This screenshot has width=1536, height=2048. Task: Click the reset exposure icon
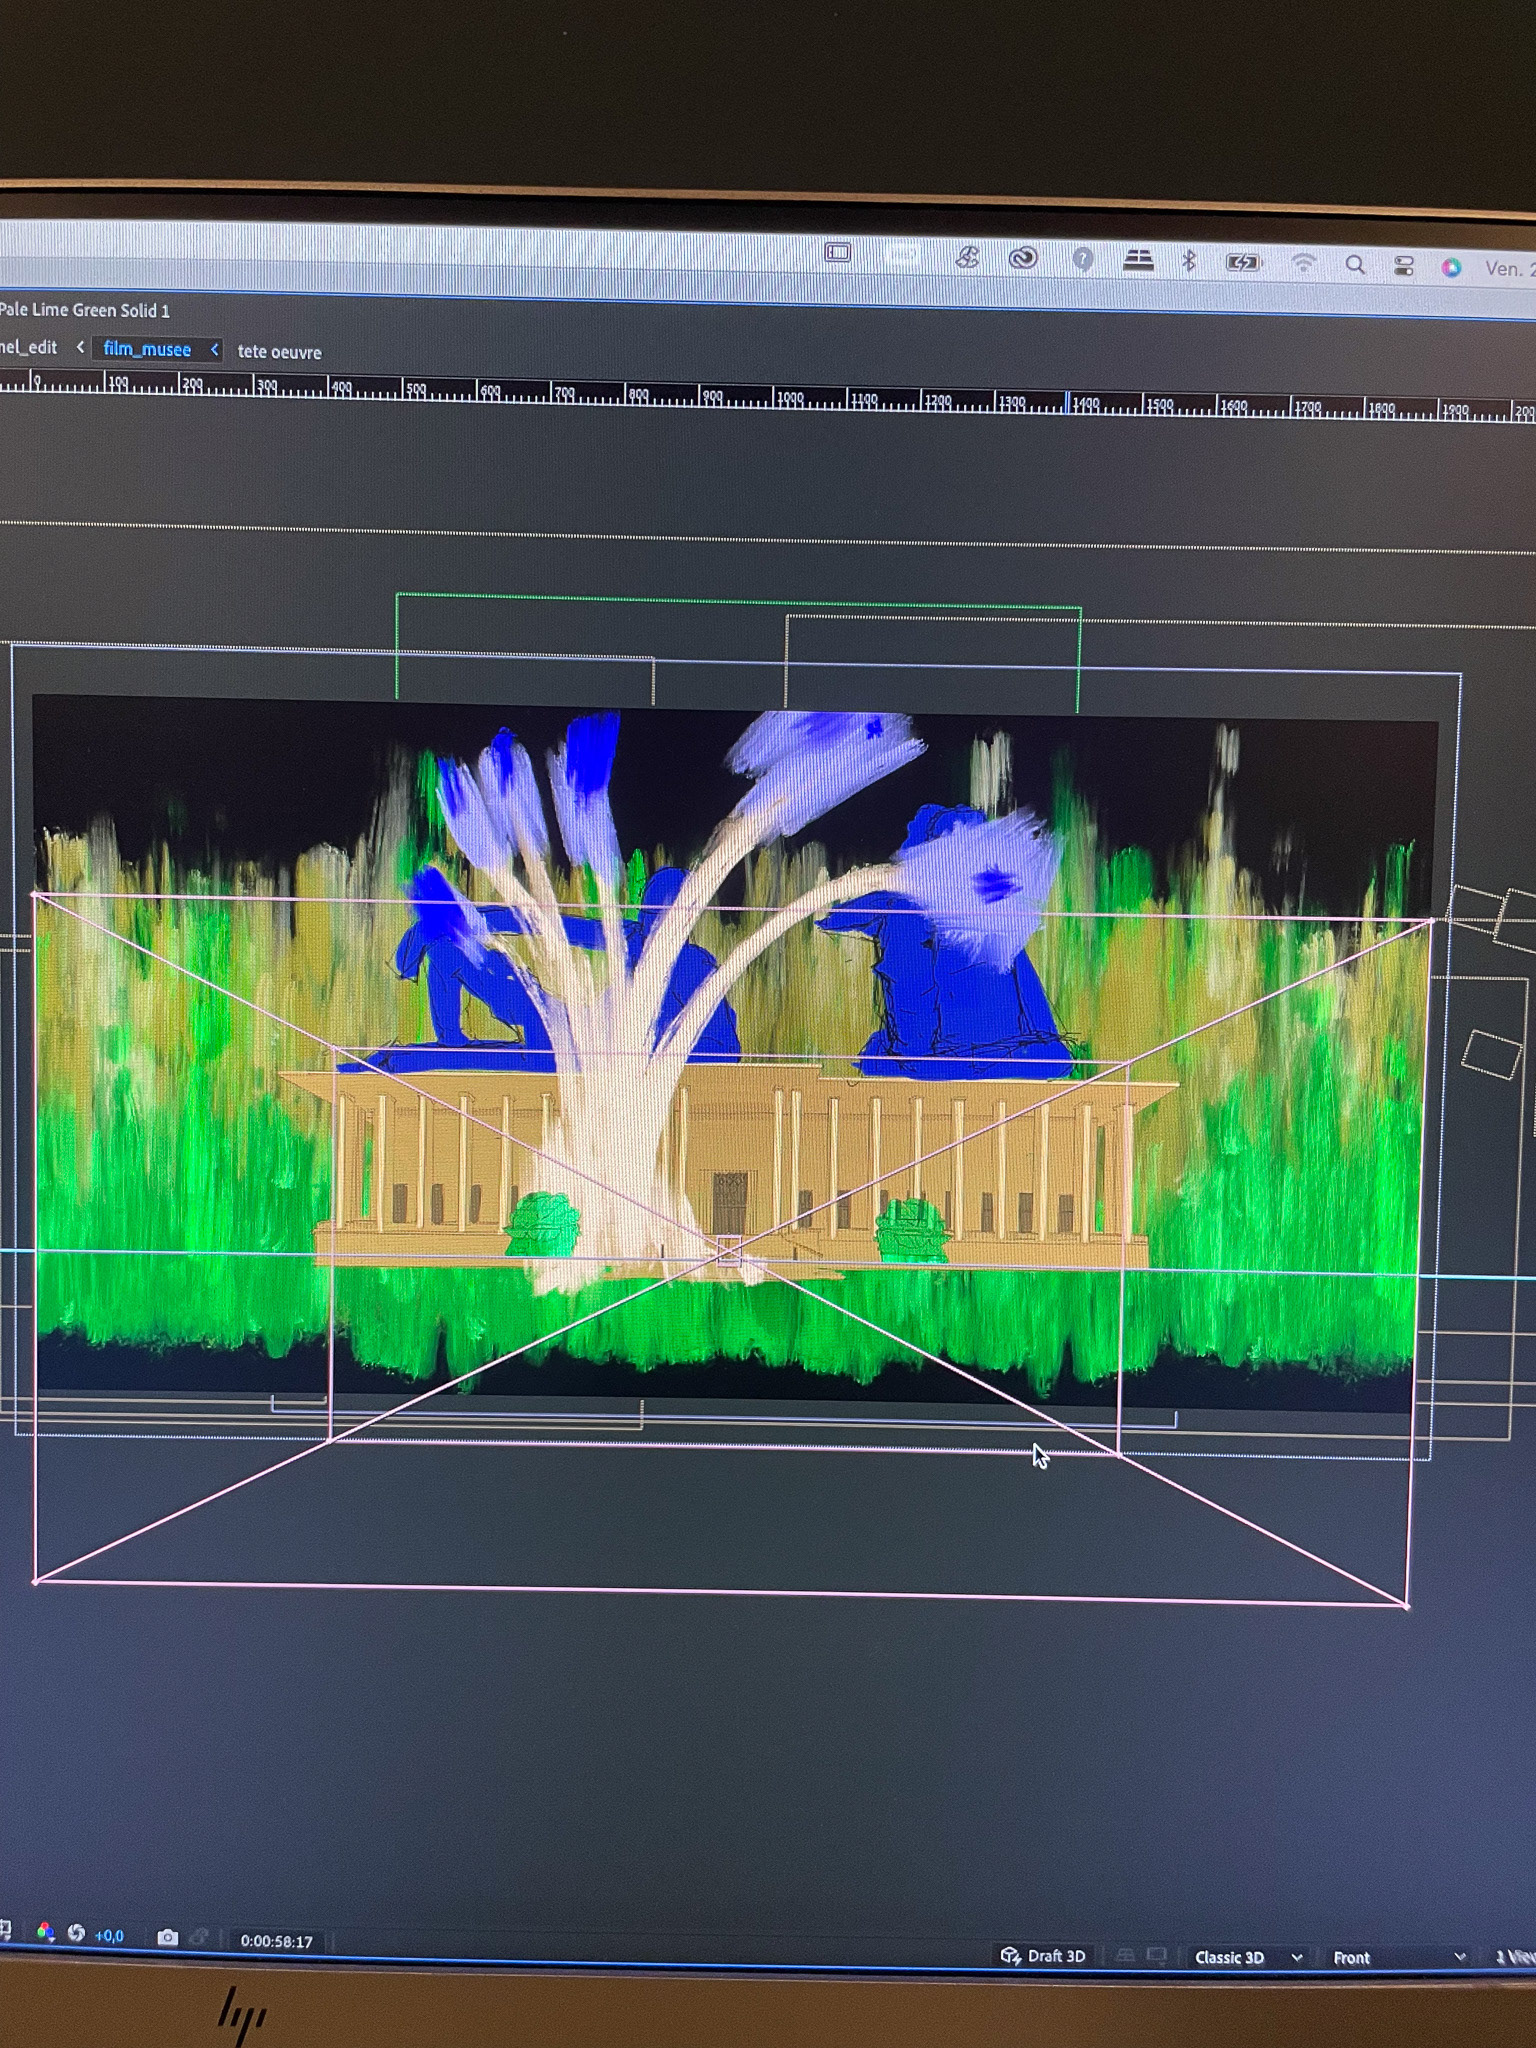[x=76, y=1933]
